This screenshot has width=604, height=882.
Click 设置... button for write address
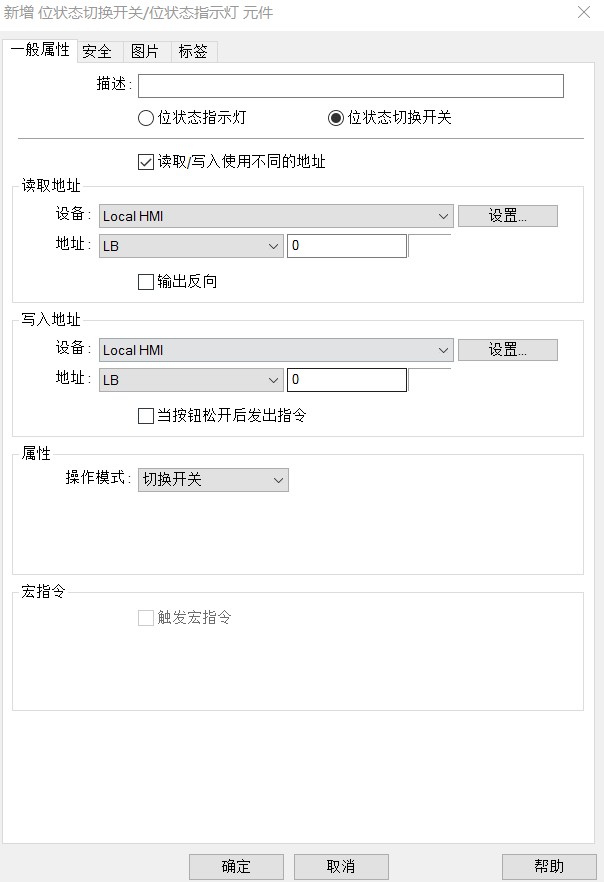point(507,350)
